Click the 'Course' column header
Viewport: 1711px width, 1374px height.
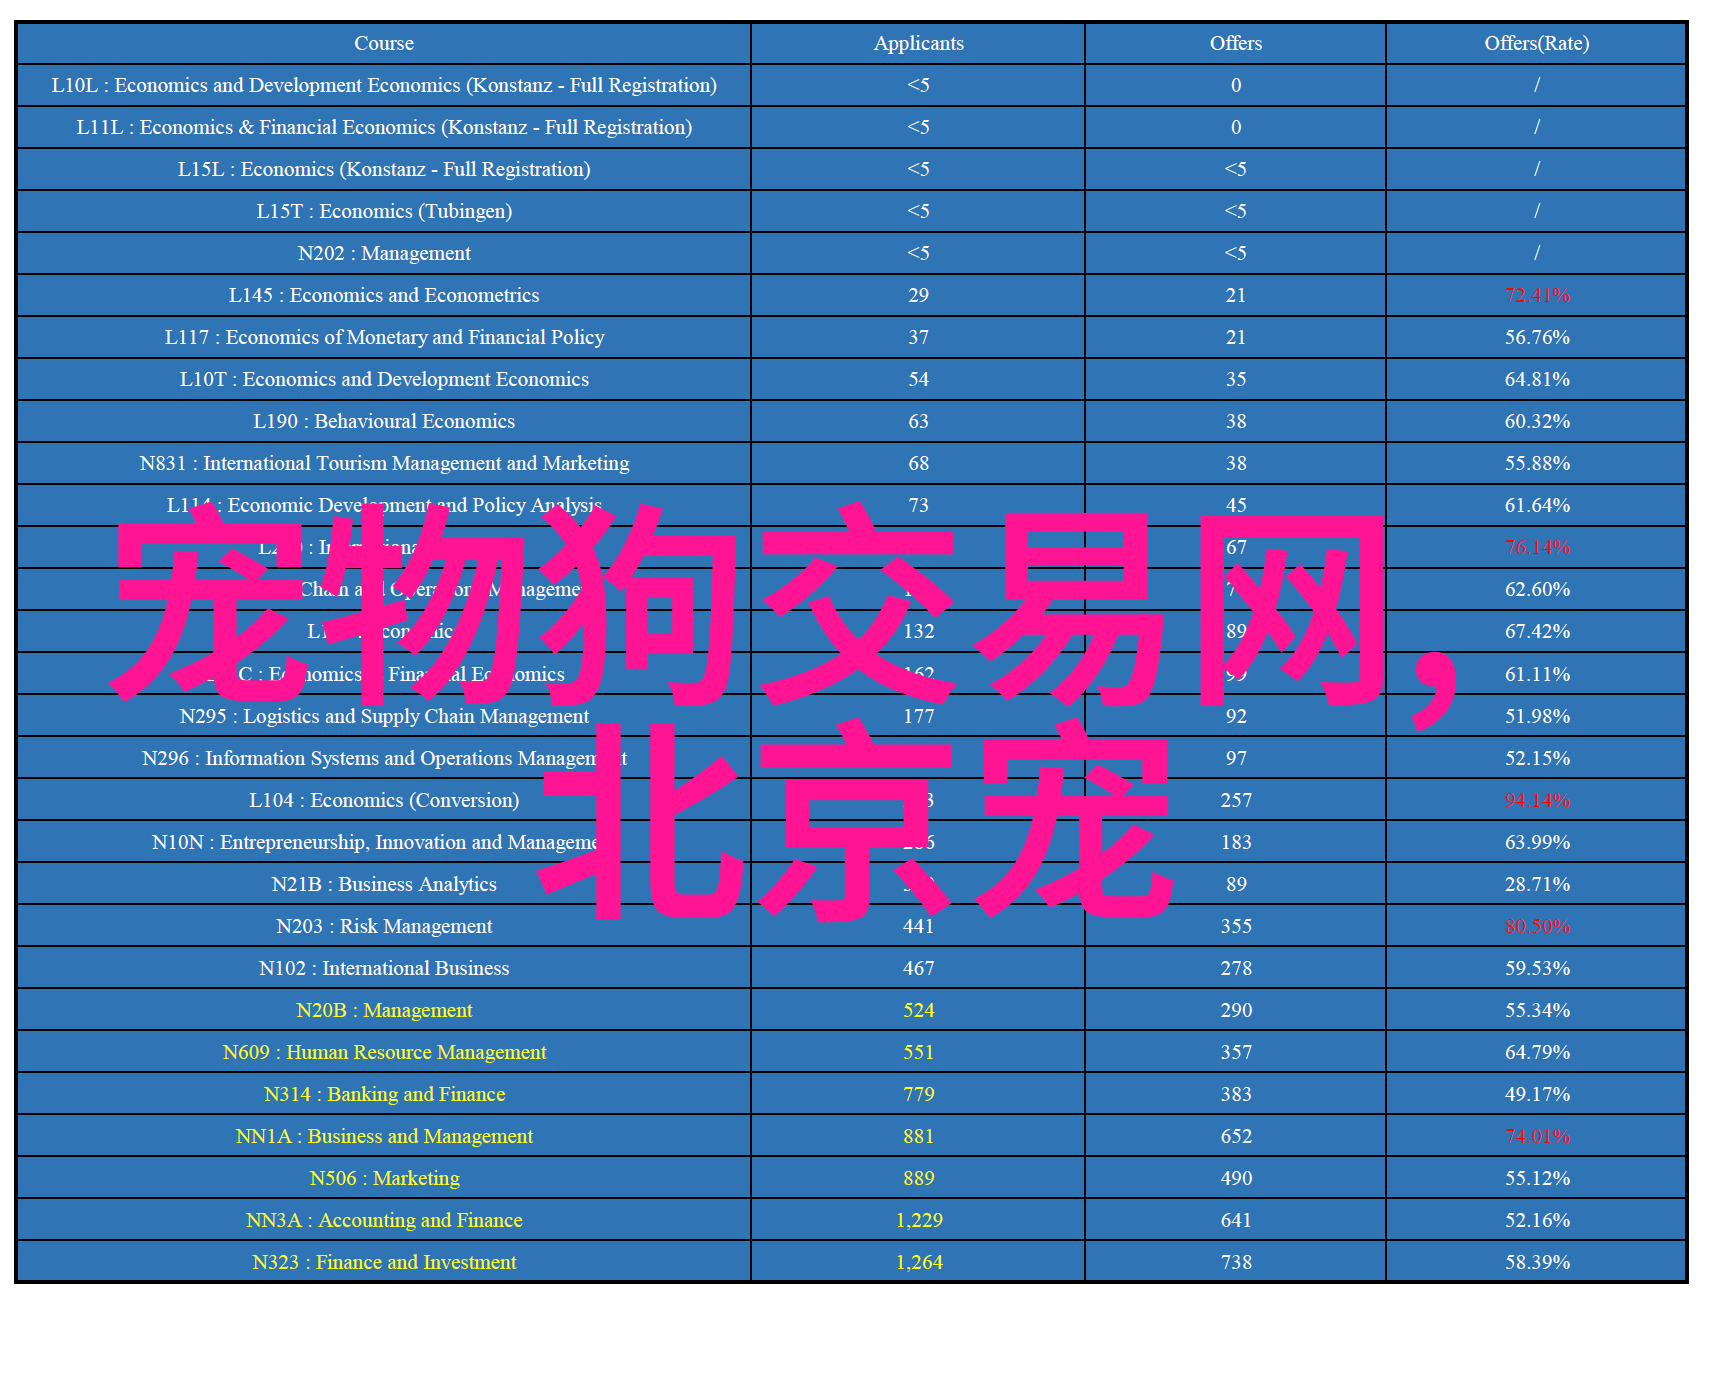pyautogui.click(x=384, y=43)
